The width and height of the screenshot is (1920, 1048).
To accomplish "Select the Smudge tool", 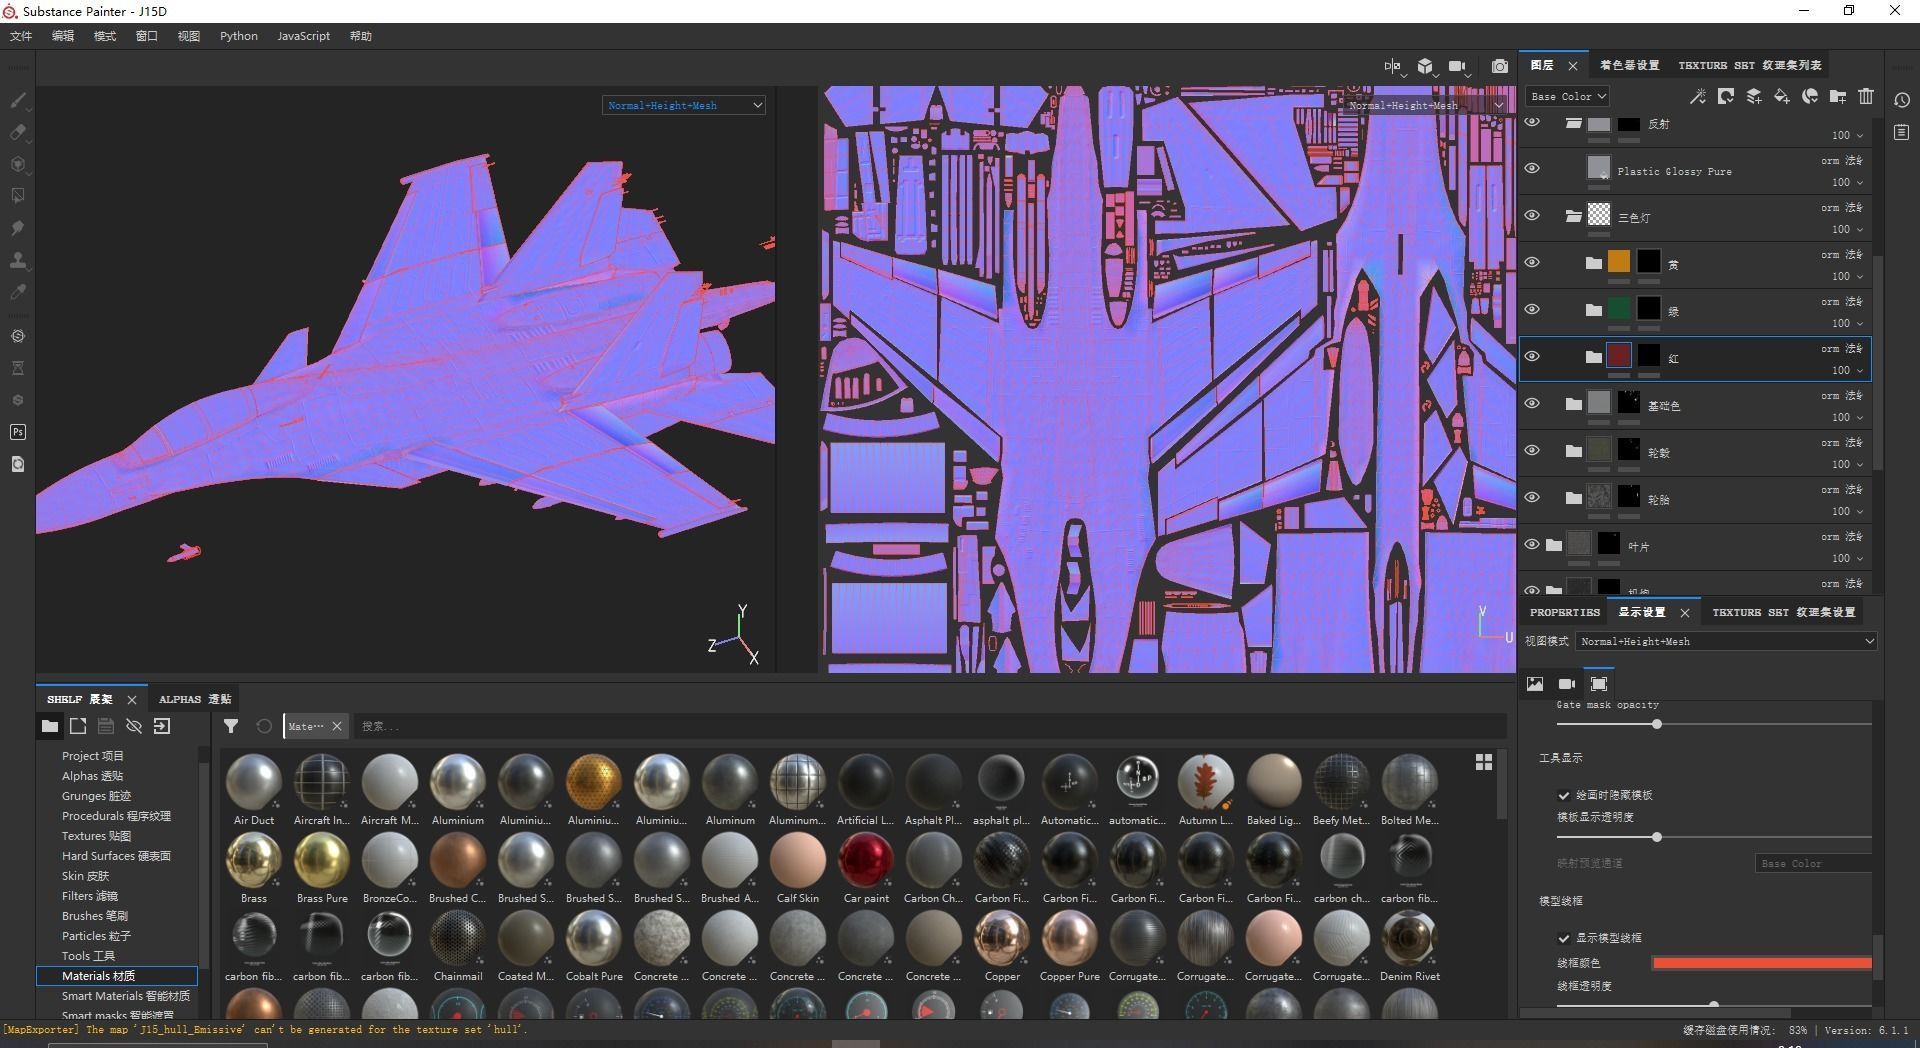I will click(x=18, y=228).
